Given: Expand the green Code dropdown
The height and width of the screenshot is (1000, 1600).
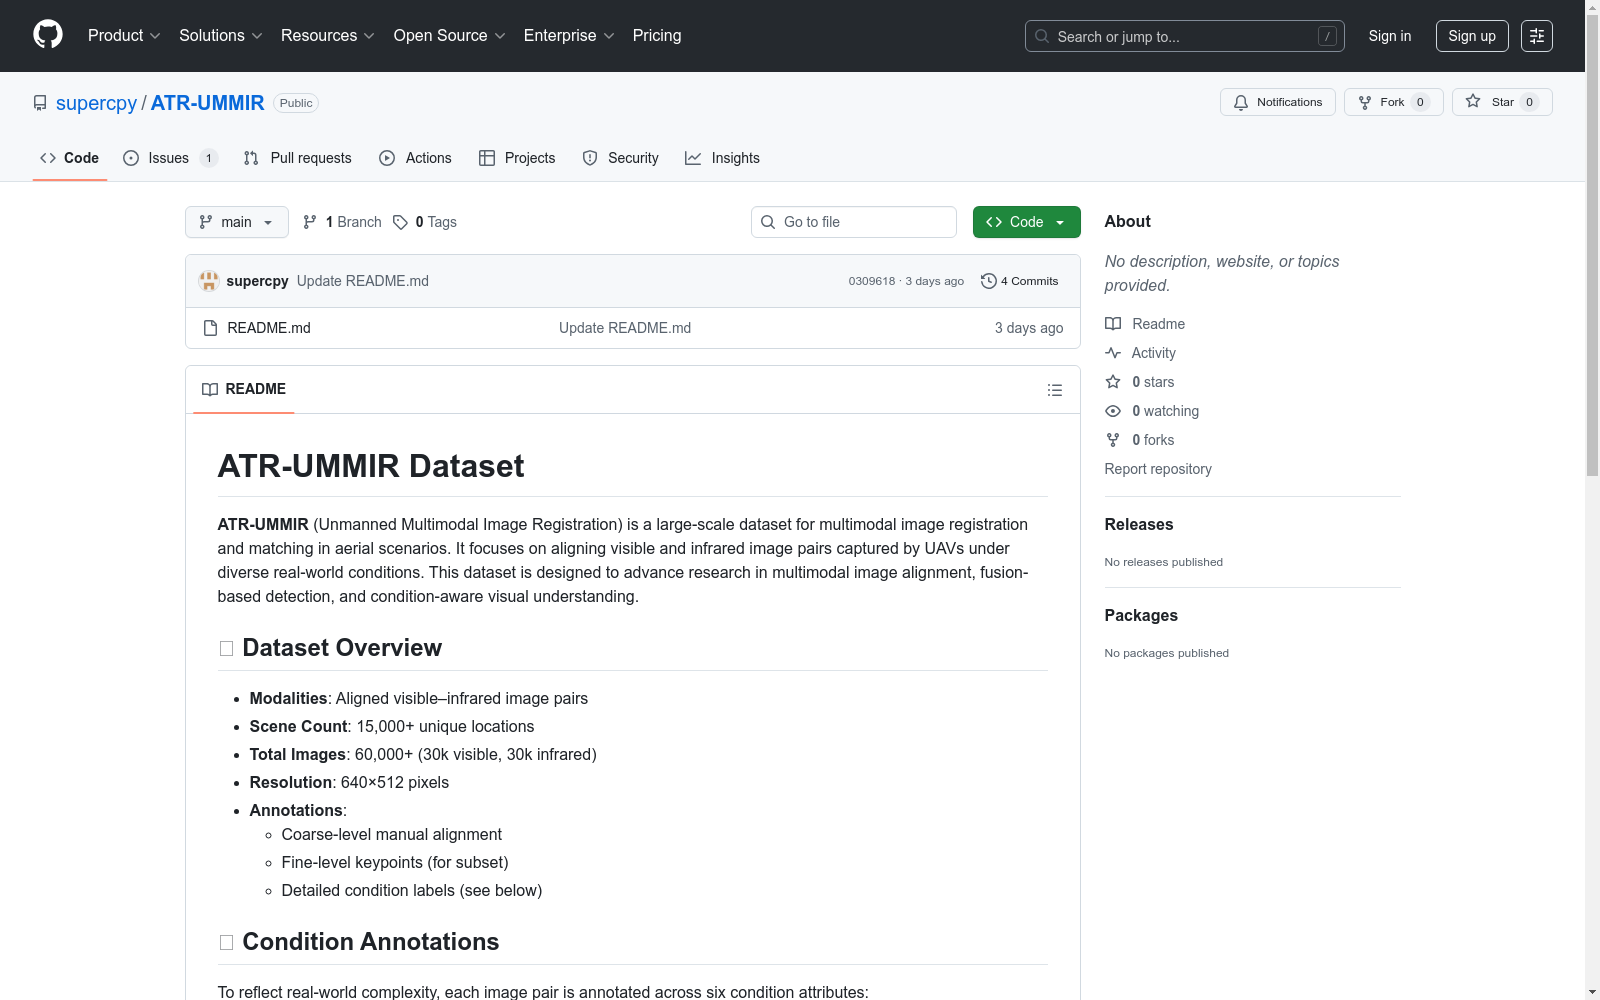Looking at the screenshot, I should [1026, 222].
